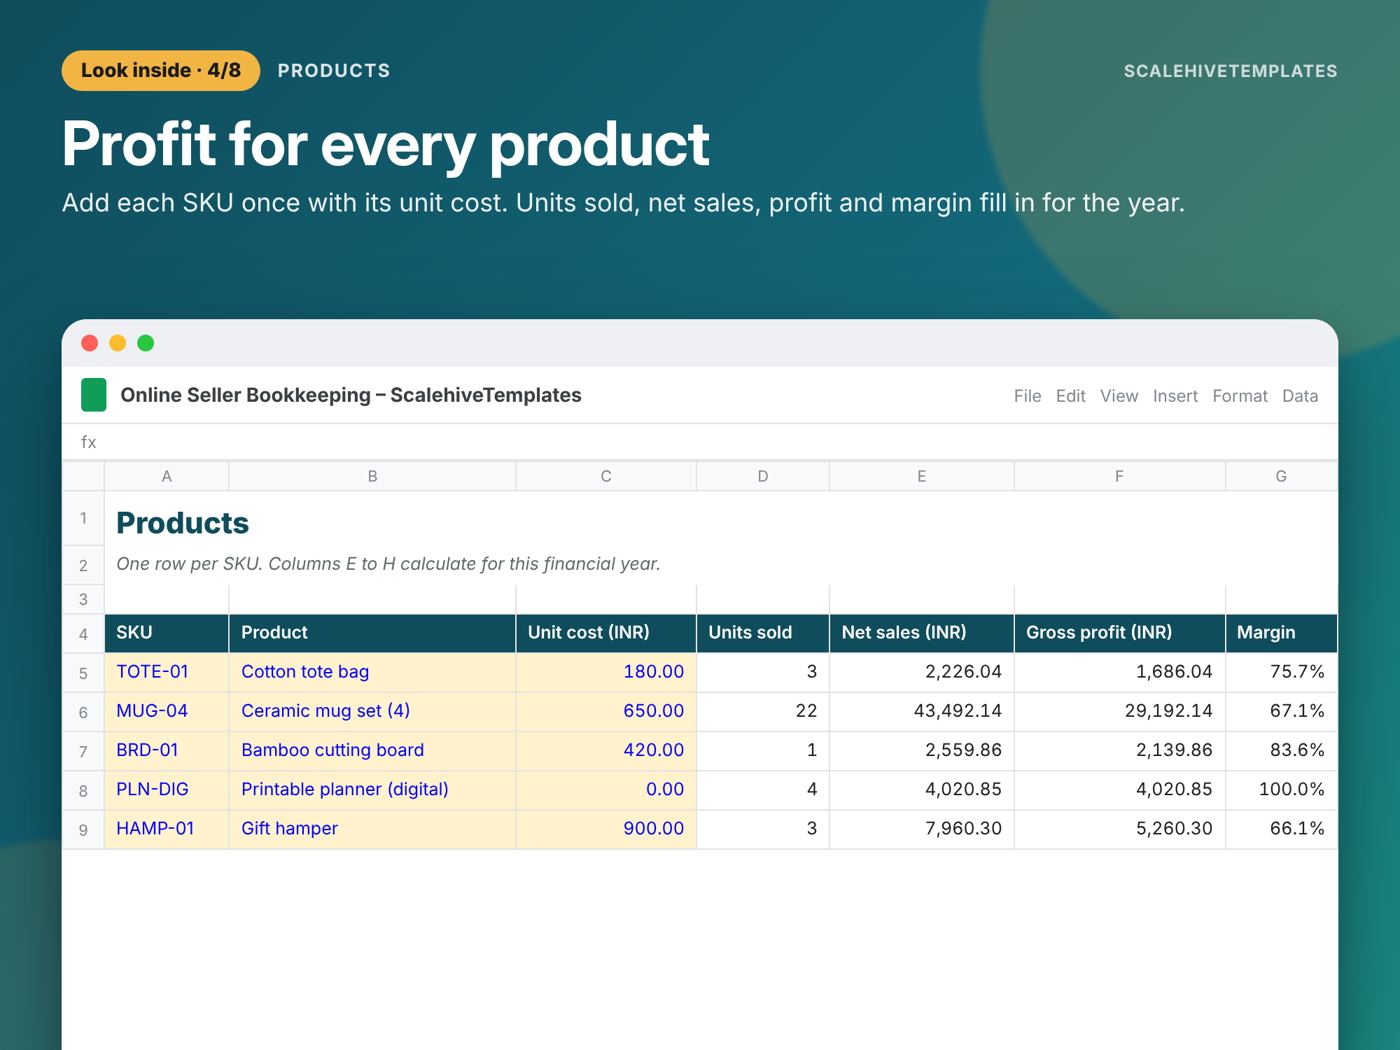Click the Look inside 4/8 badge
The image size is (1400, 1050).
pos(161,71)
